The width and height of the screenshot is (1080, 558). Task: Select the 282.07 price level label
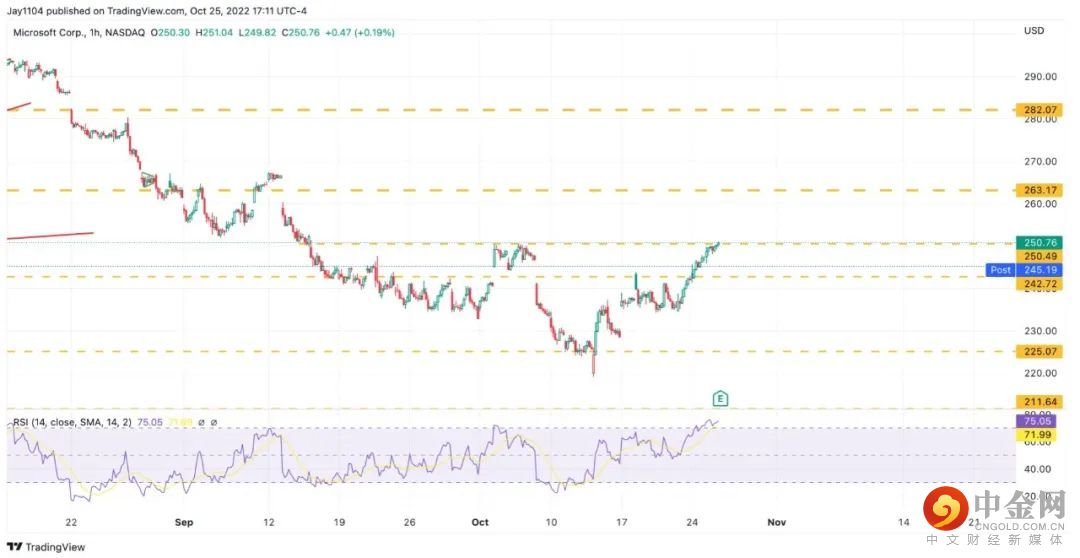coord(1039,110)
